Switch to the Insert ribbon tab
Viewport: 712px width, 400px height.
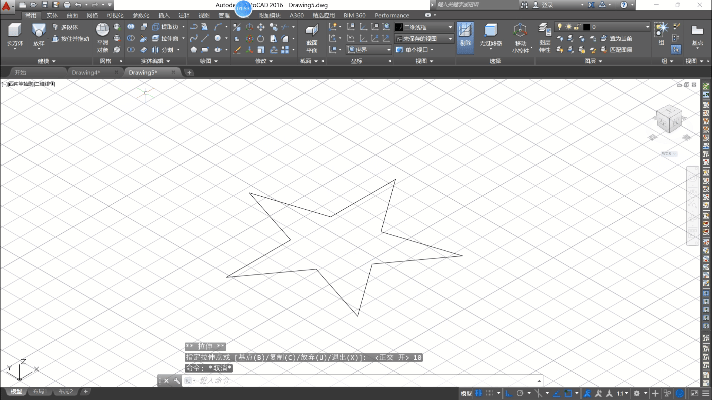163,15
